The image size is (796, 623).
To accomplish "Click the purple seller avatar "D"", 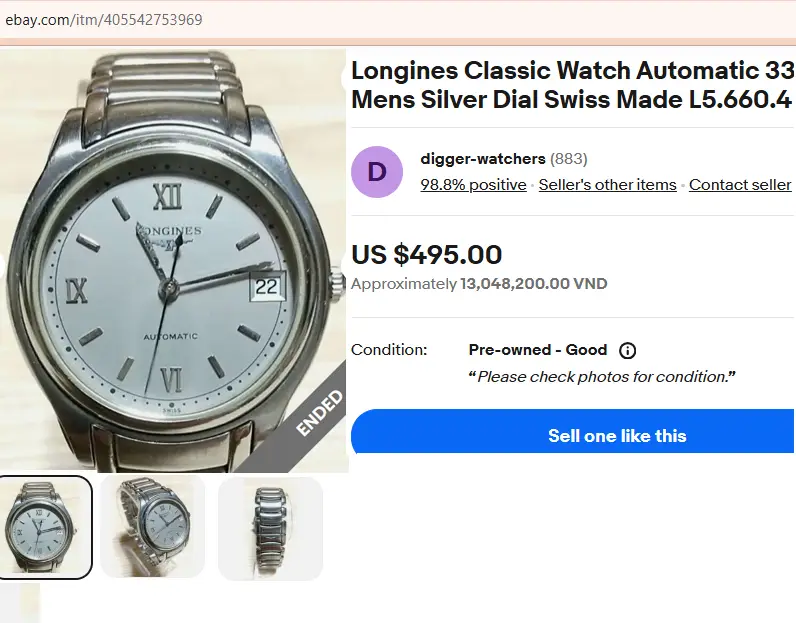I will click(x=377, y=172).
